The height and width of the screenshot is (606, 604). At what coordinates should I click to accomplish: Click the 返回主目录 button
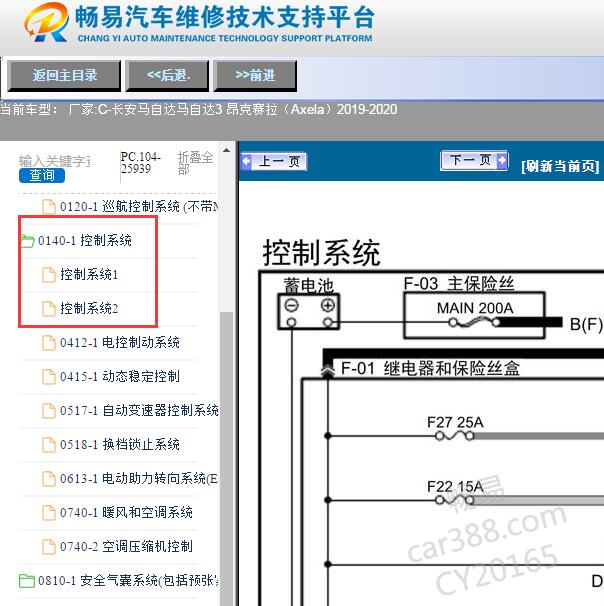(x=64, y=75)
